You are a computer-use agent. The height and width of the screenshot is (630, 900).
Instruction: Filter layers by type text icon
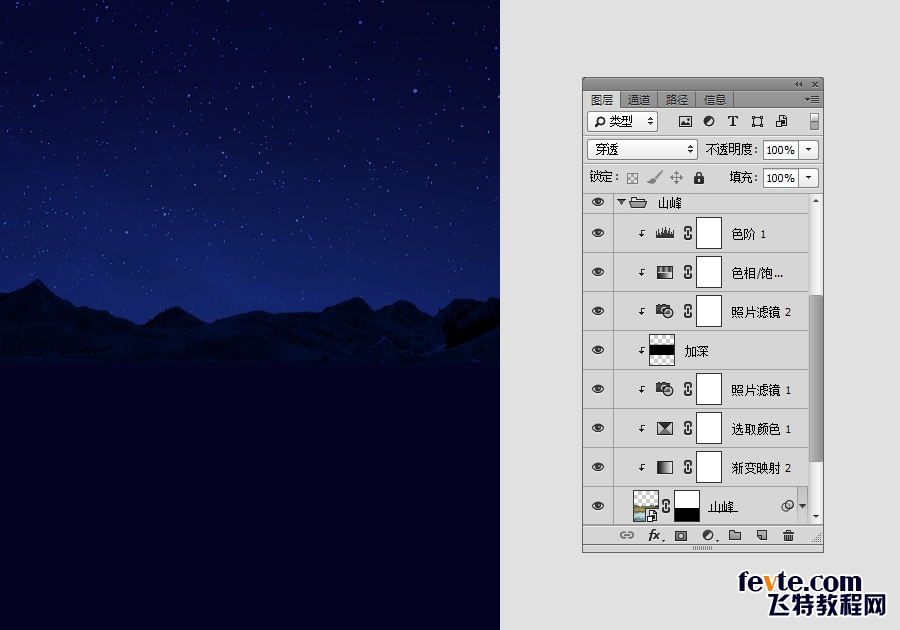[732, 121]
